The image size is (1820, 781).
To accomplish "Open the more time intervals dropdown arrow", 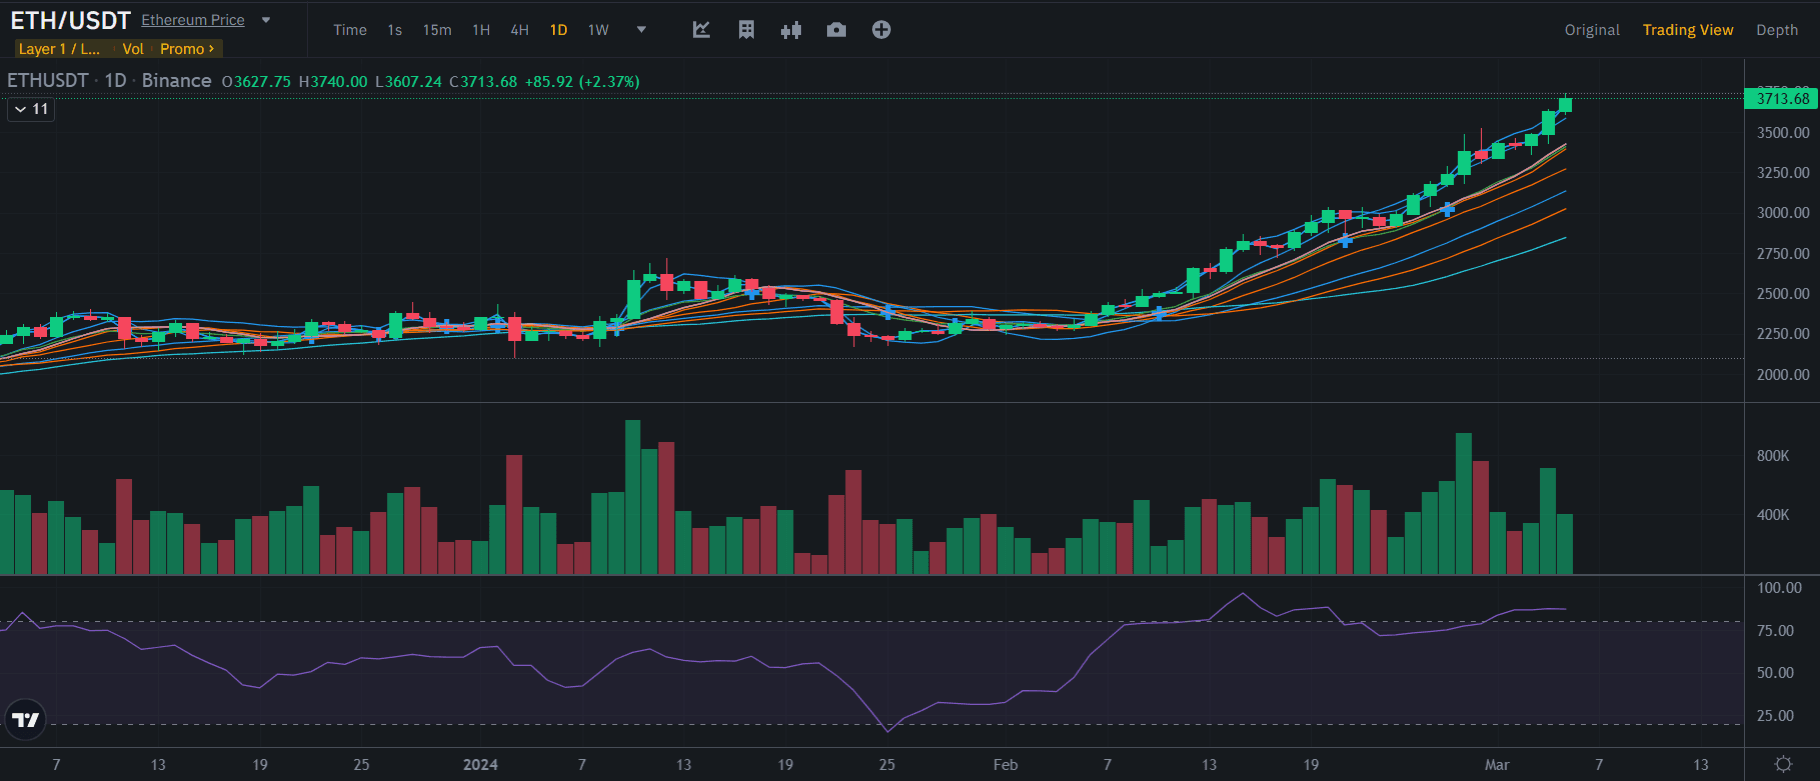I will (642, 30).
